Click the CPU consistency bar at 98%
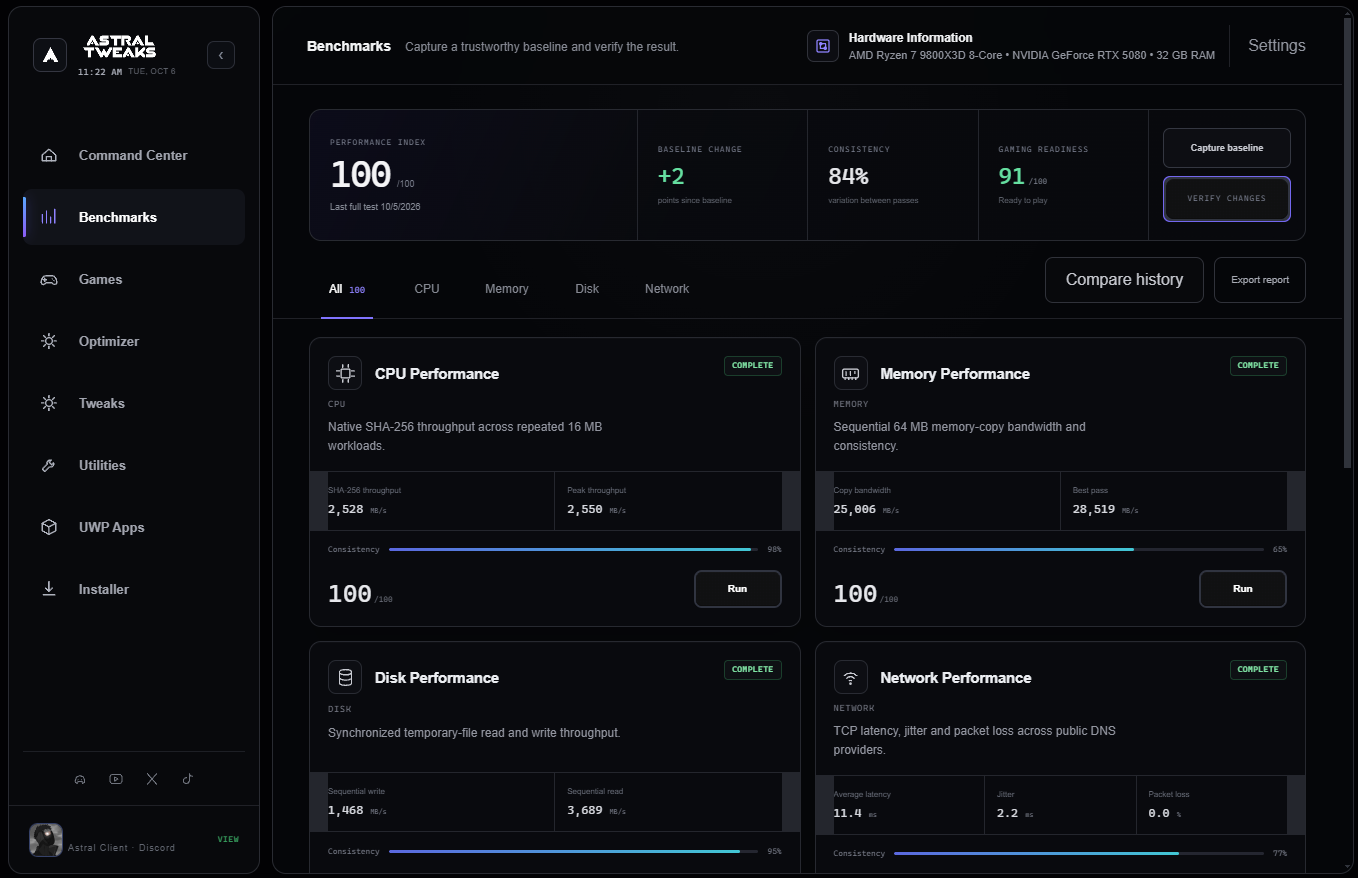The width and height of the screenshot is (1358, 878). (x=573, y=549)
